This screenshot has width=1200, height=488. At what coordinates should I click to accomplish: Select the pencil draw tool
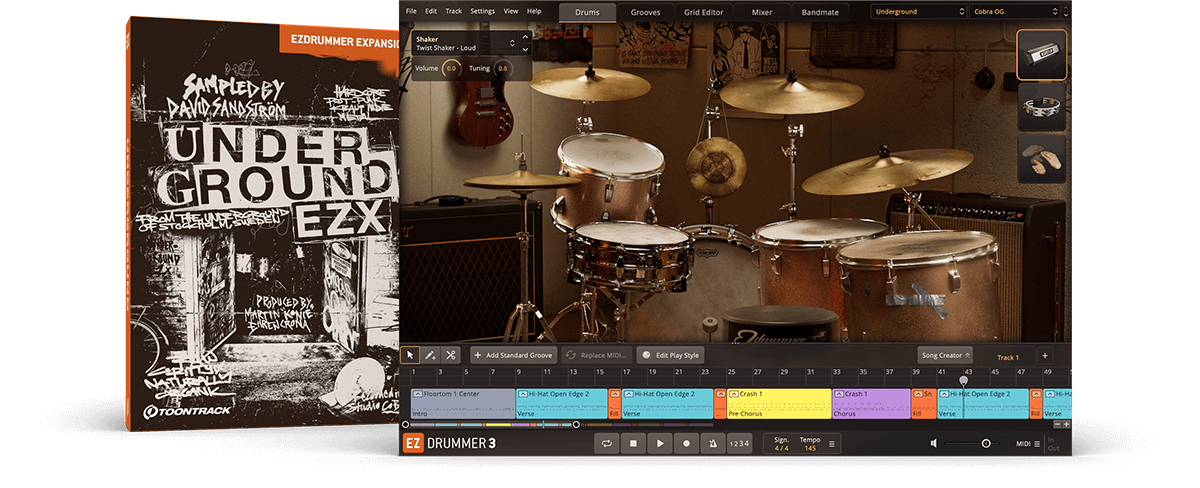(430, 355)
